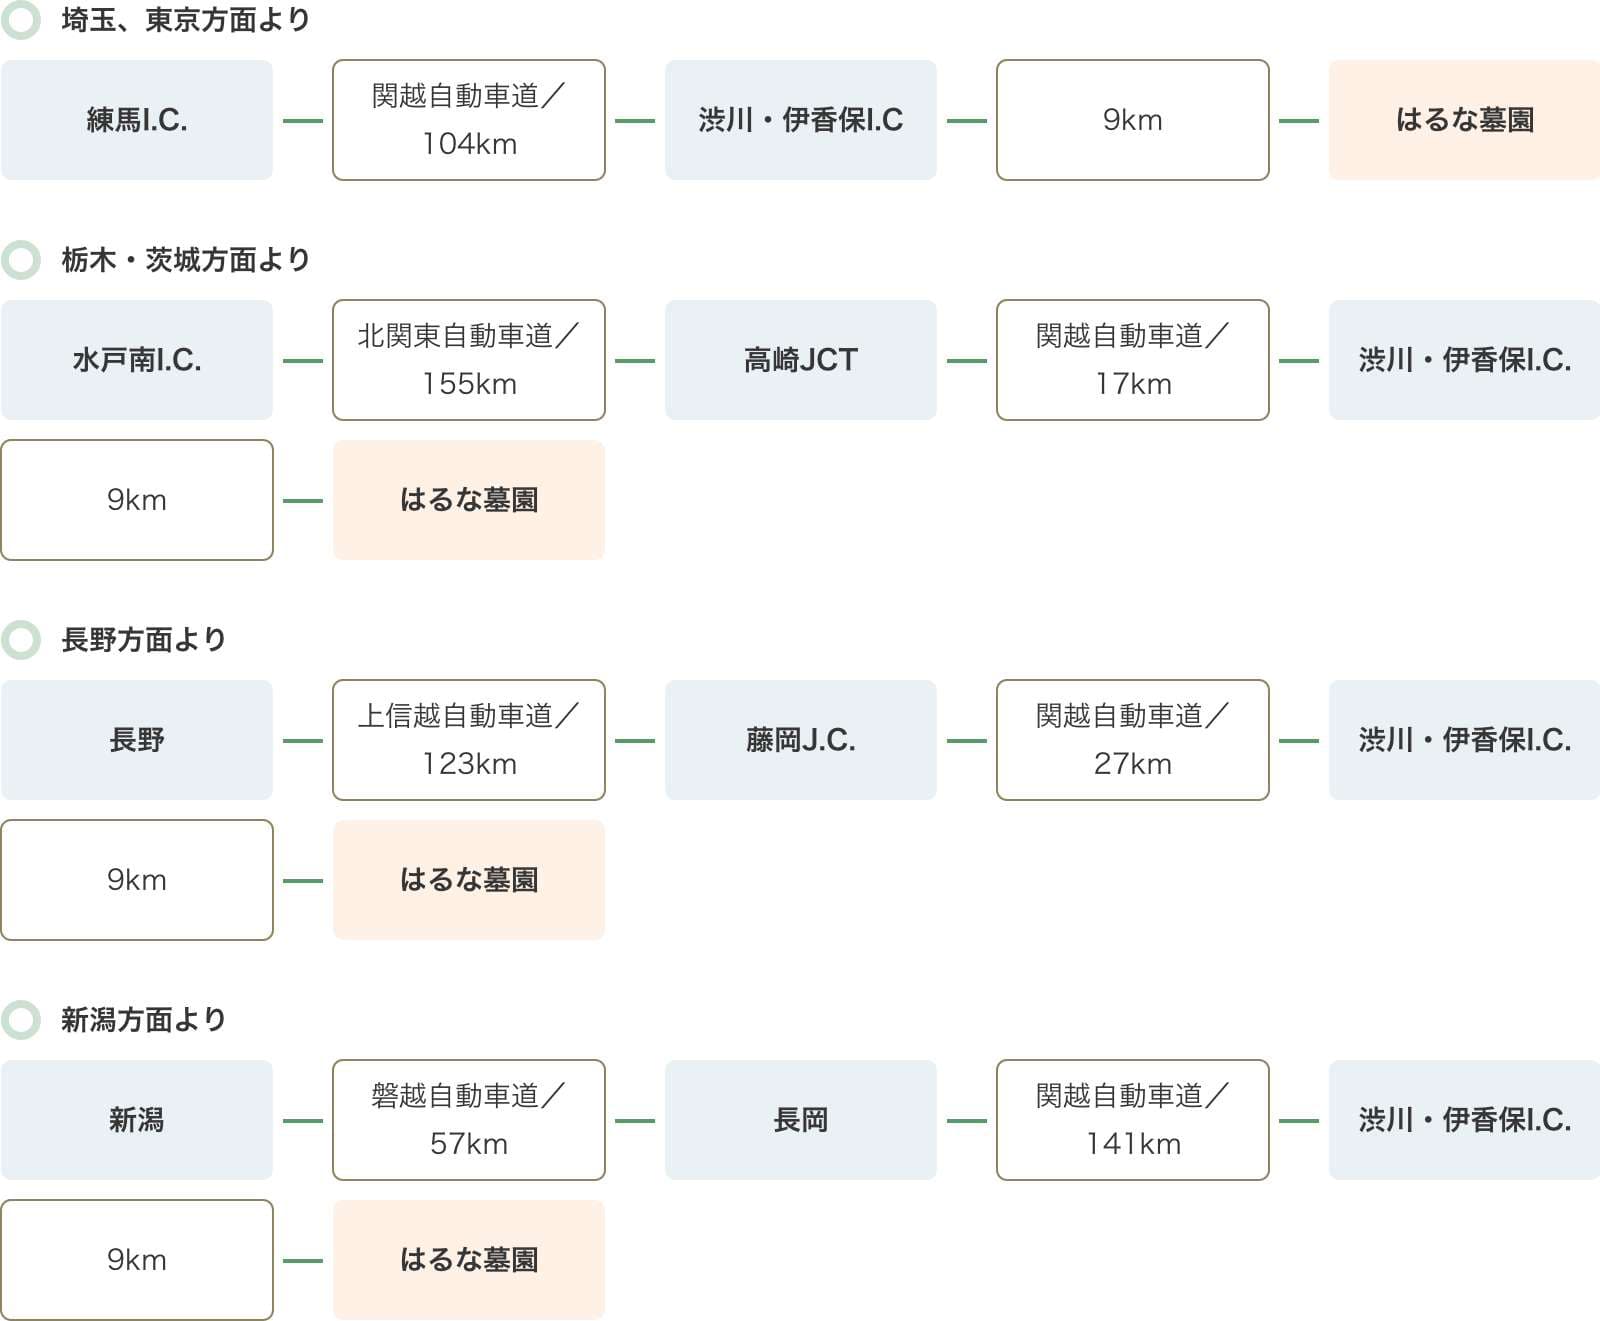Select the 長岡 box
1600x1321 pixels.
(x=801, y=1120)
